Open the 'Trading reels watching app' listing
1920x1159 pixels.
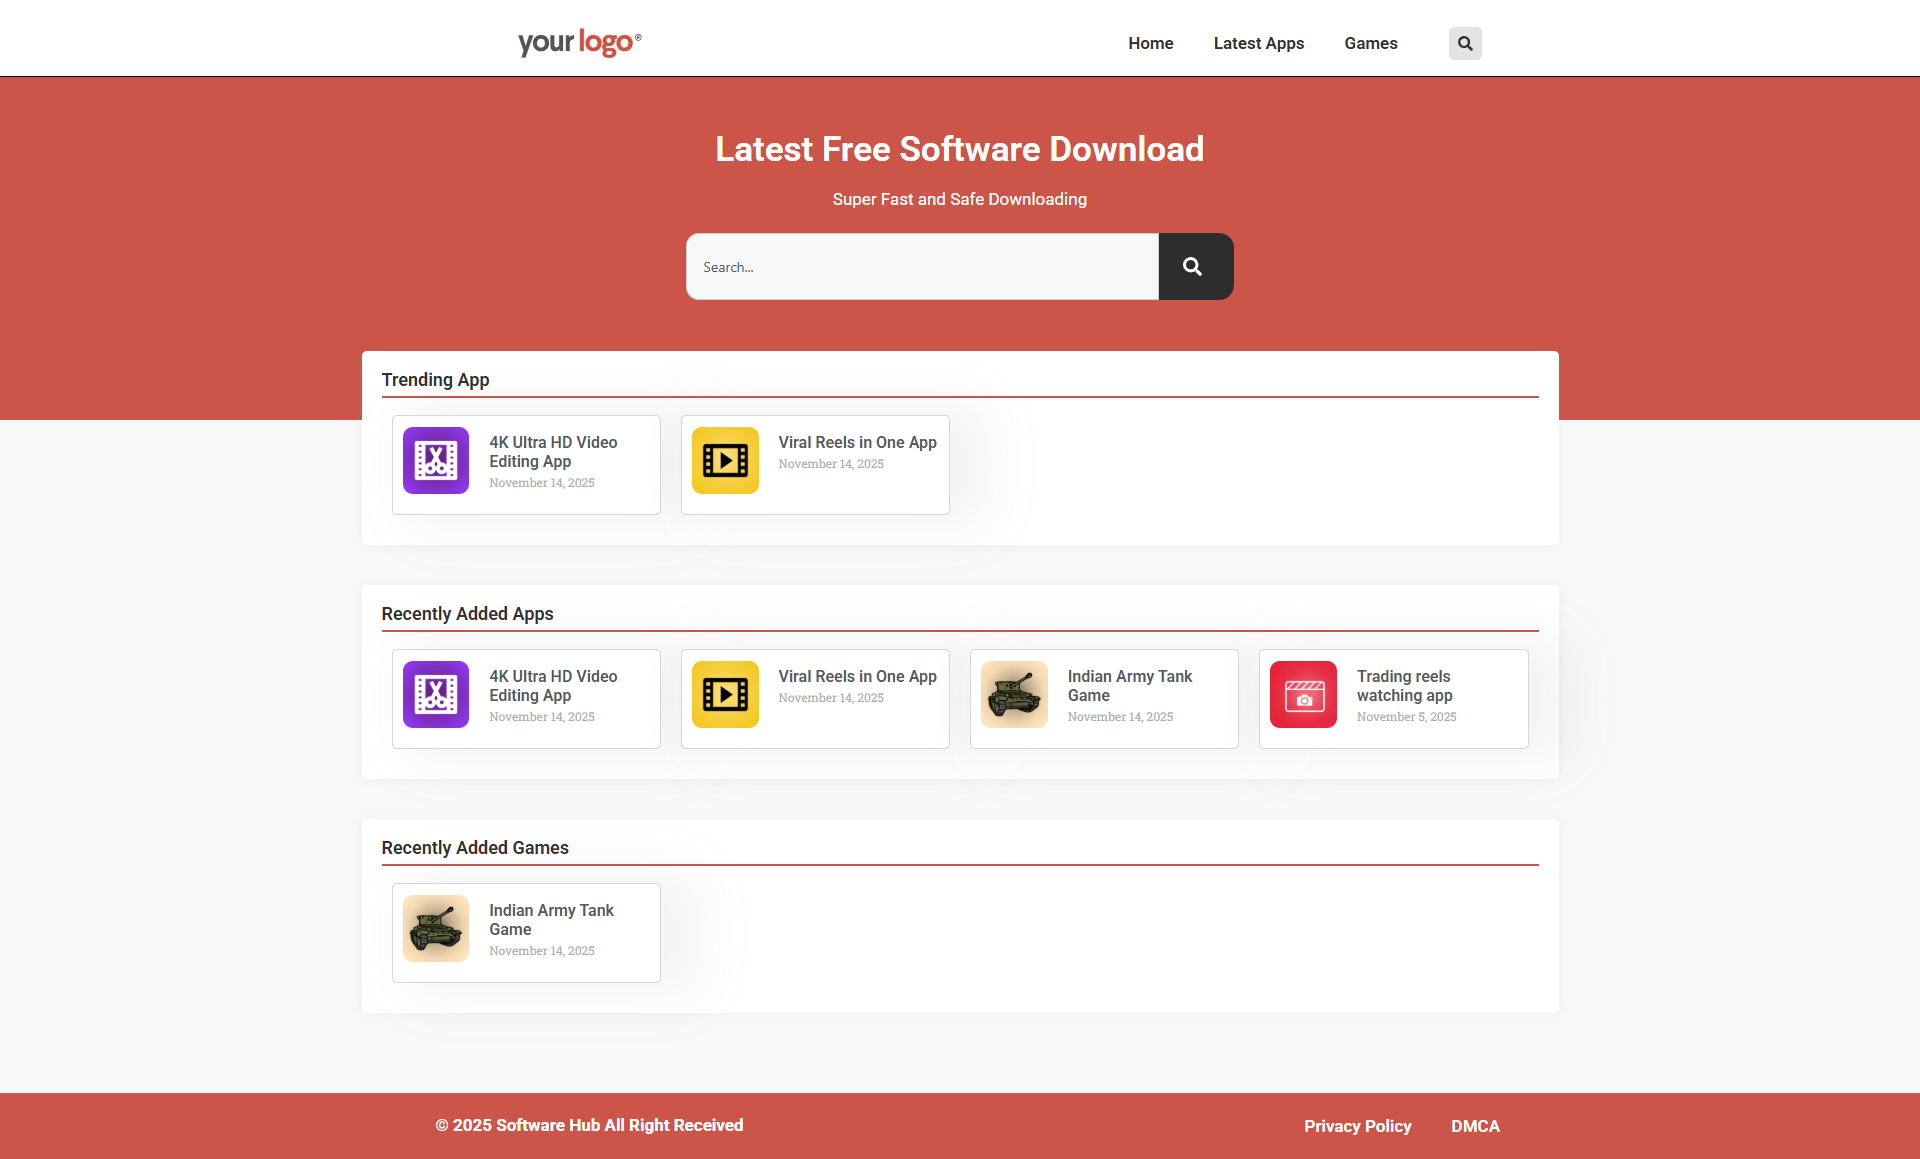pos(1404,686)
